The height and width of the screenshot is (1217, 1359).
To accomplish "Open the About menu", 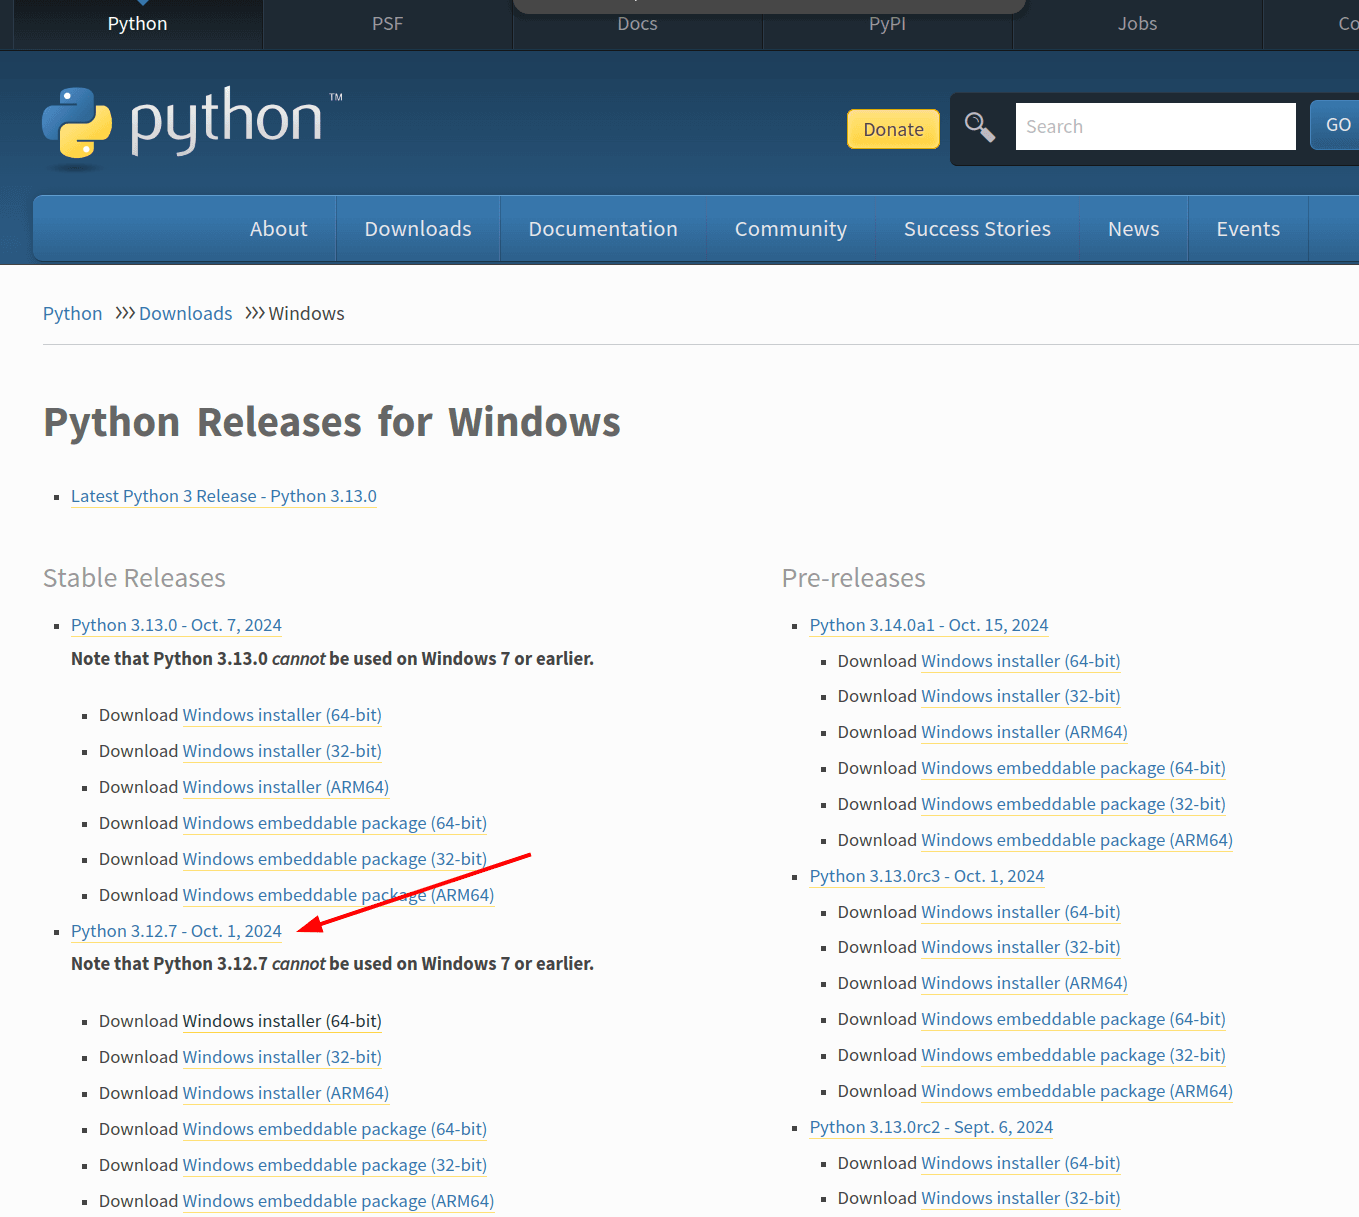I will coord(279,229).
